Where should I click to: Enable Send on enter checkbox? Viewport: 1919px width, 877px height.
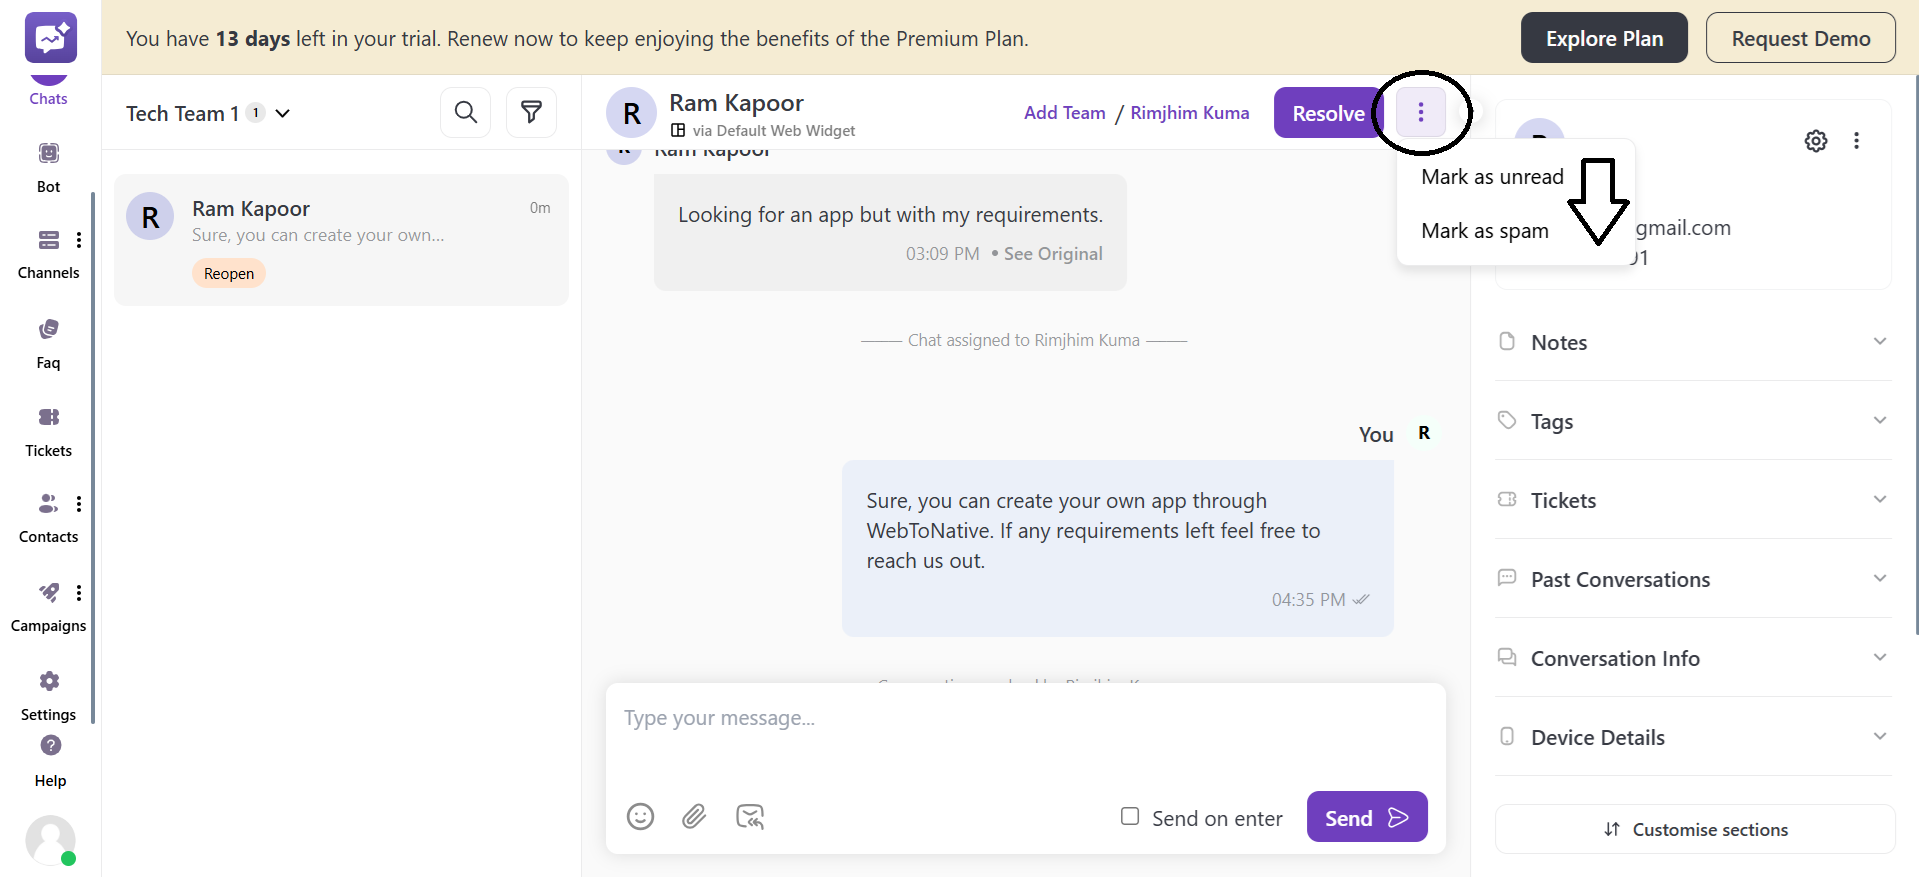pos(1130,816)
